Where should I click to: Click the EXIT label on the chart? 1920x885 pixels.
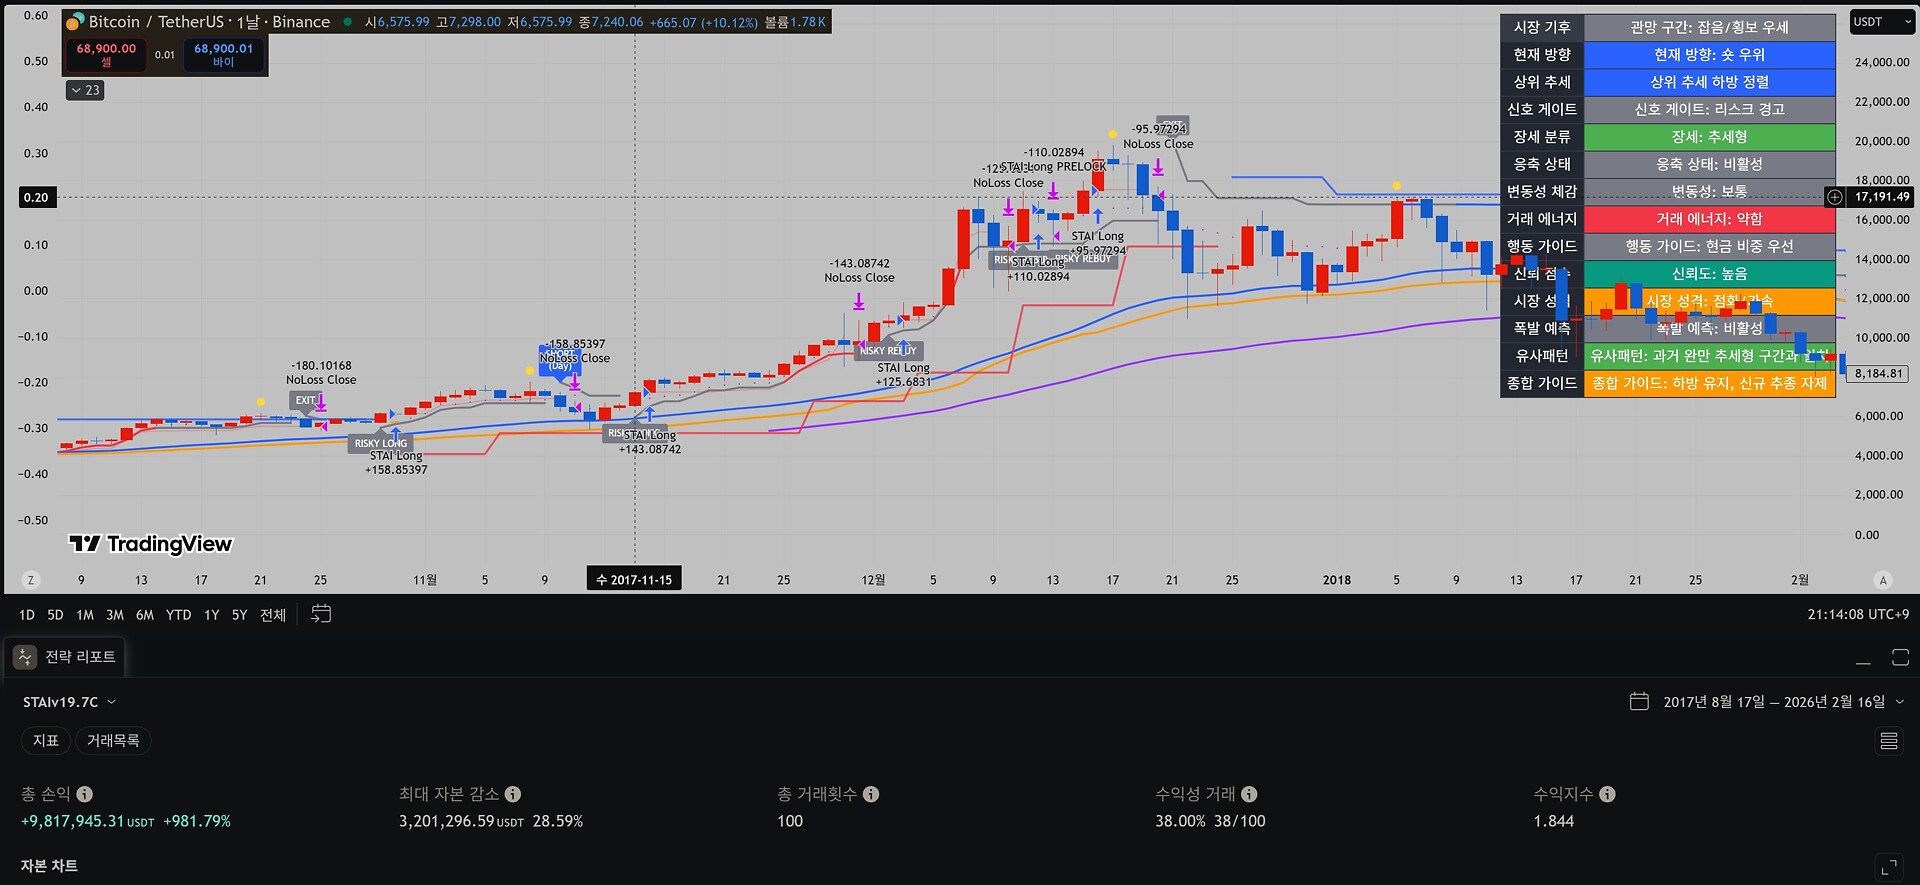tap(306, 400)
